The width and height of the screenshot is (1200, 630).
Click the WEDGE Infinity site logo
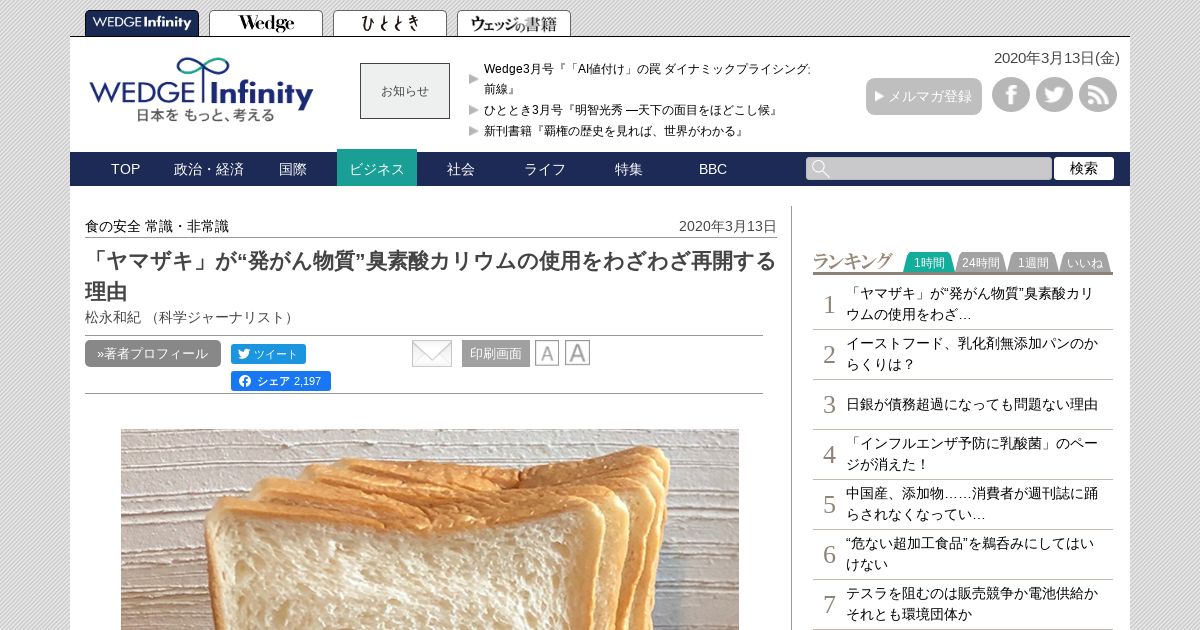tap(201, 90)
